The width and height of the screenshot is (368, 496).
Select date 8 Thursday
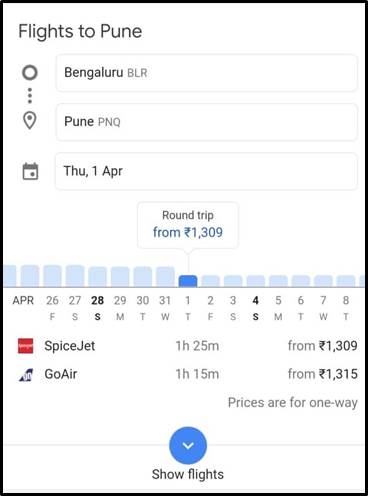tap(346, 307)
